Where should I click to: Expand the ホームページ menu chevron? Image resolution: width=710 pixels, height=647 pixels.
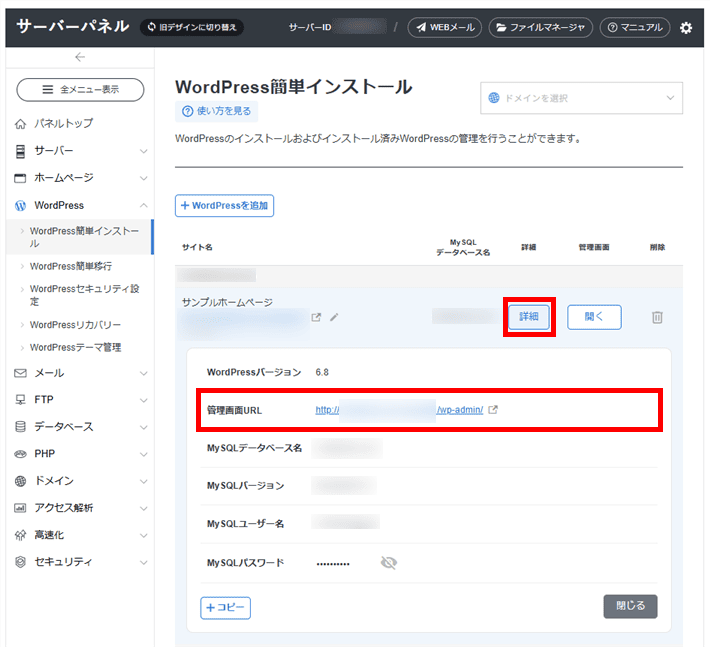[144, 178]
